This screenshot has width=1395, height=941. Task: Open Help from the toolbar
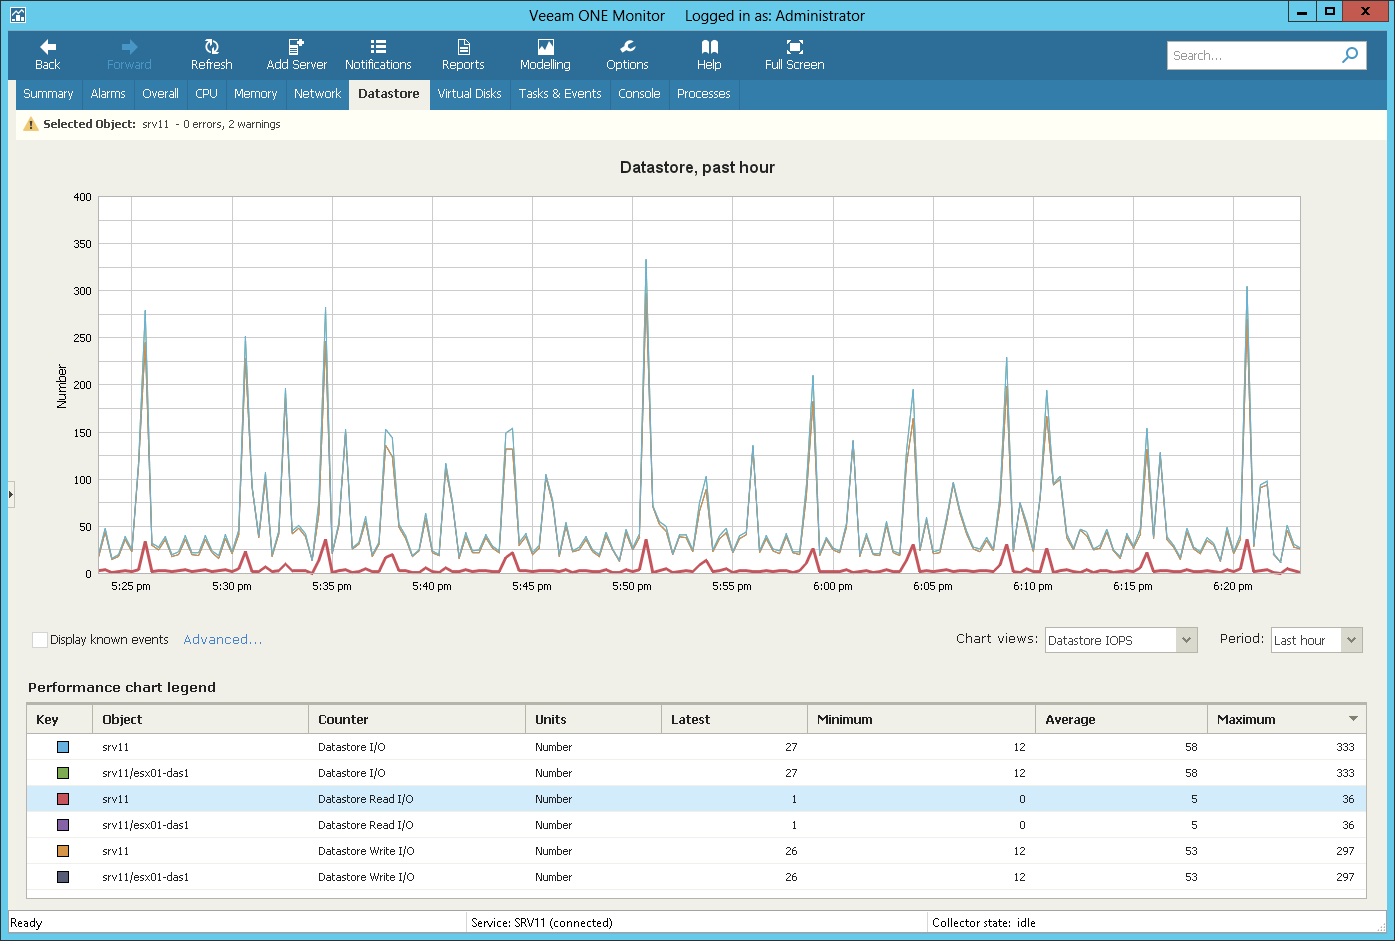click(709, 55)
